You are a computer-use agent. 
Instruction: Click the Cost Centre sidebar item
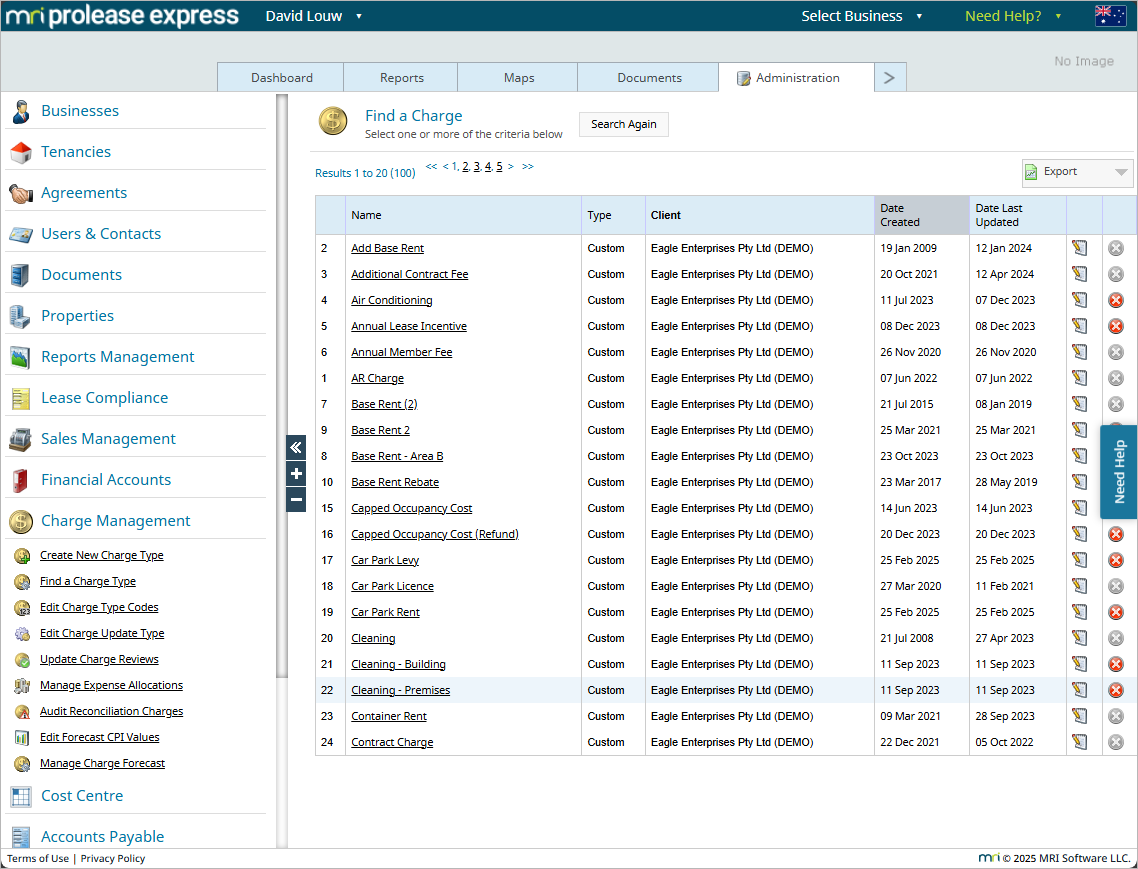[82, 796]
